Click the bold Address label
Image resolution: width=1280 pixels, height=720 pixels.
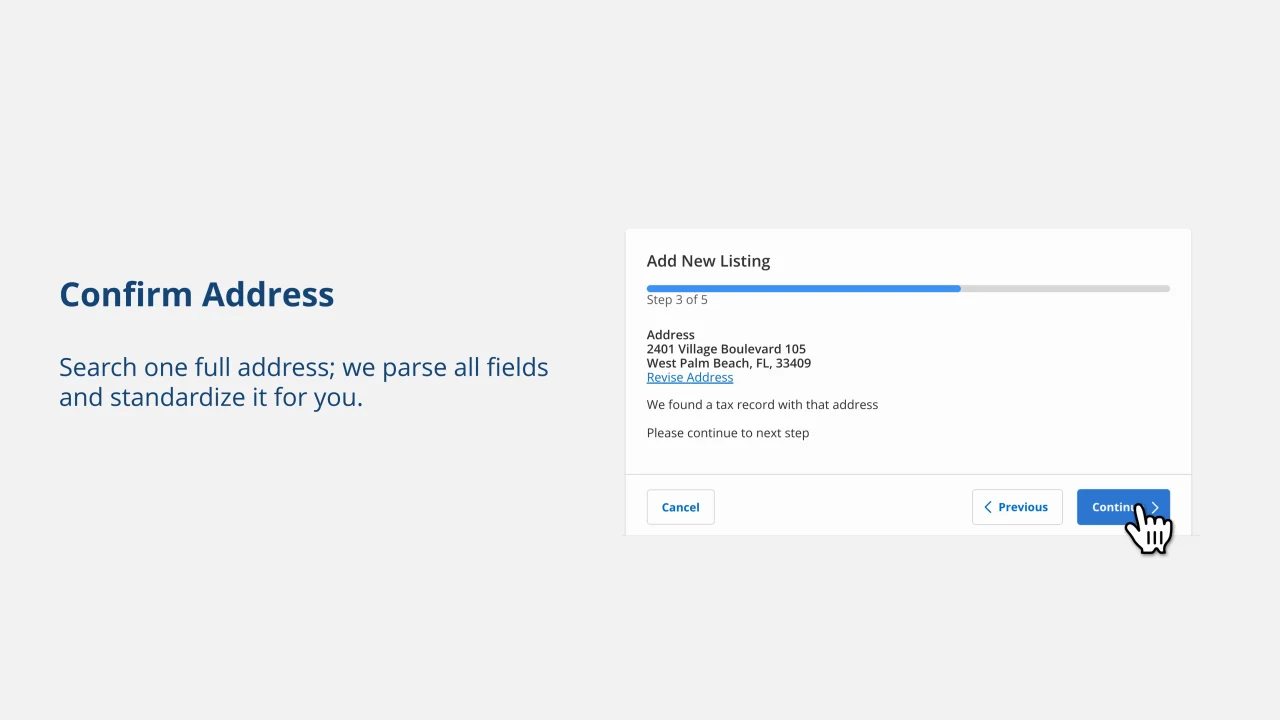(x=671, y=335)
